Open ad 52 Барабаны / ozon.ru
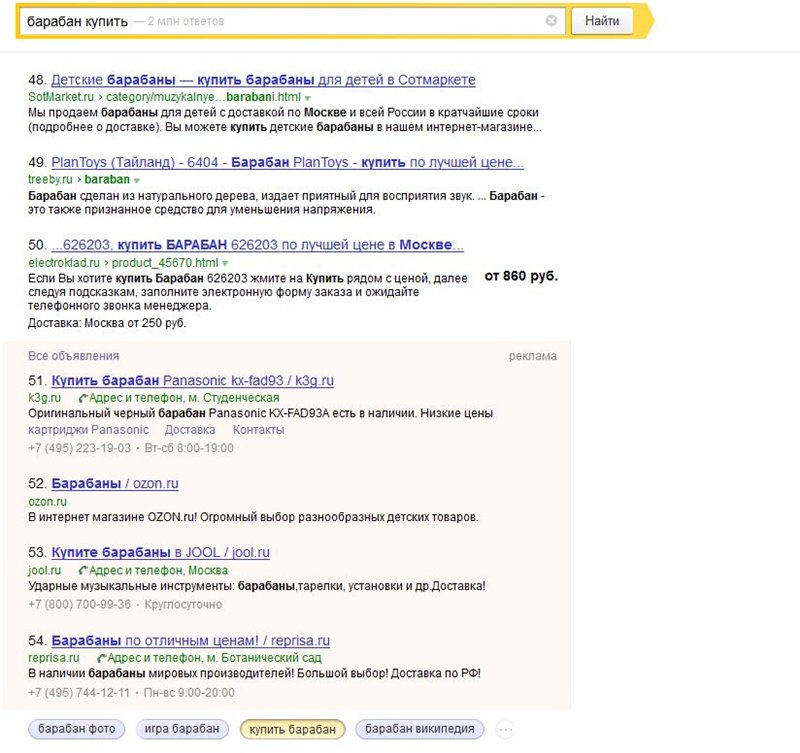This screenshot has height=753, width=800. (x=115, y=483)
